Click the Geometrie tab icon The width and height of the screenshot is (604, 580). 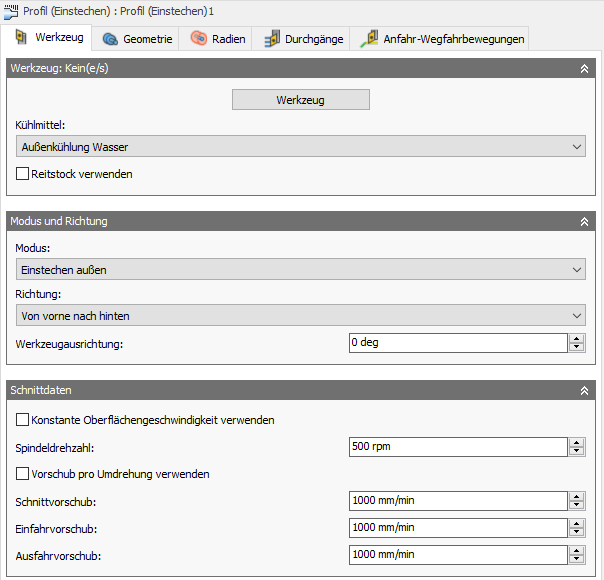click(110, 39)
